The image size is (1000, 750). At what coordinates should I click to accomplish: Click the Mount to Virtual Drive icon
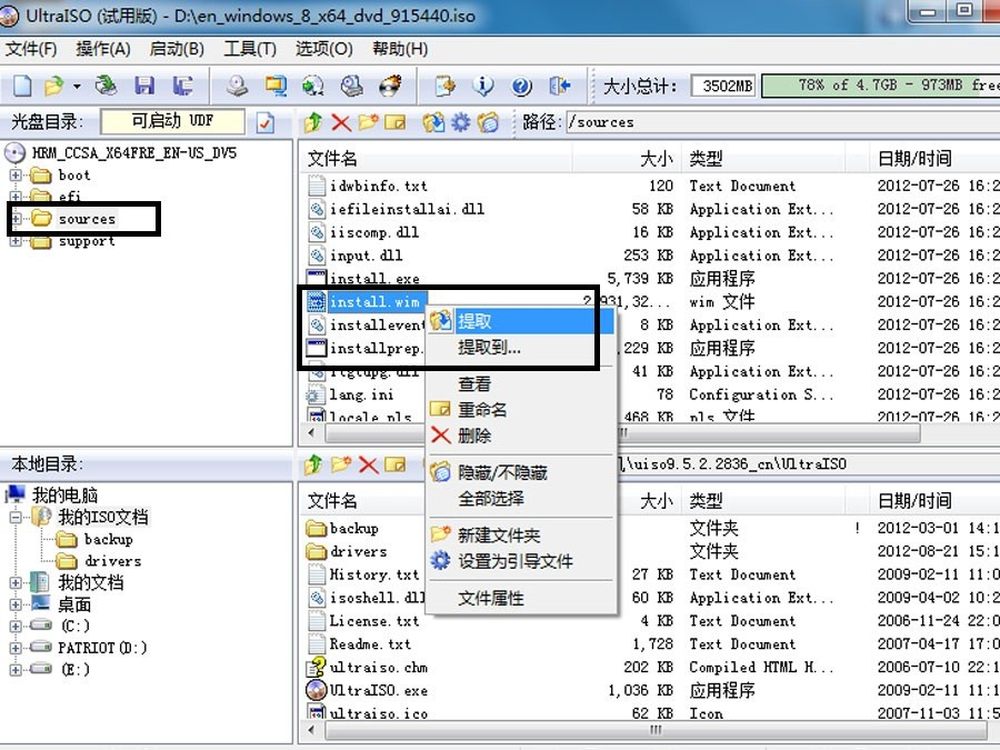[x=351, y=85]
